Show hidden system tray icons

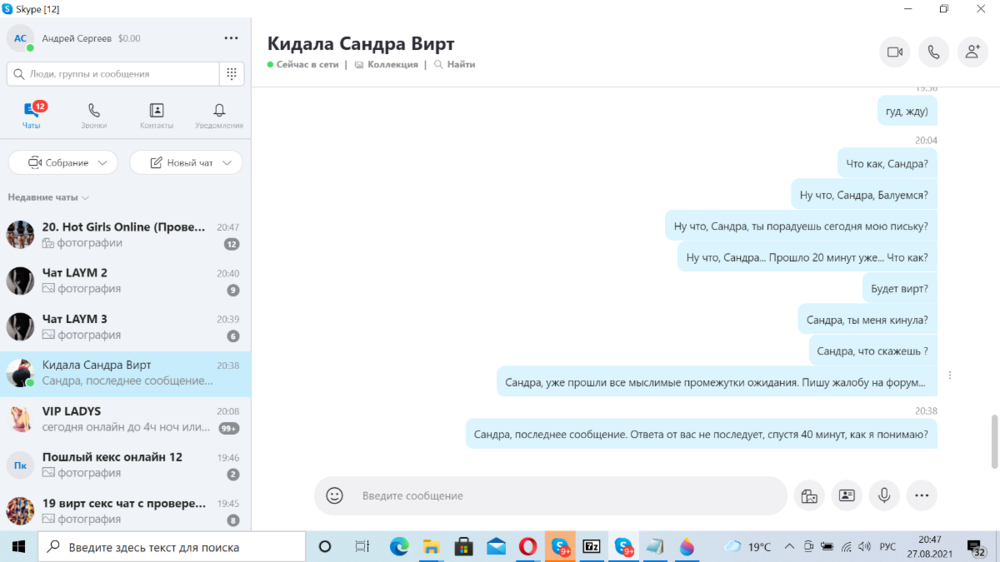point(789,547)
